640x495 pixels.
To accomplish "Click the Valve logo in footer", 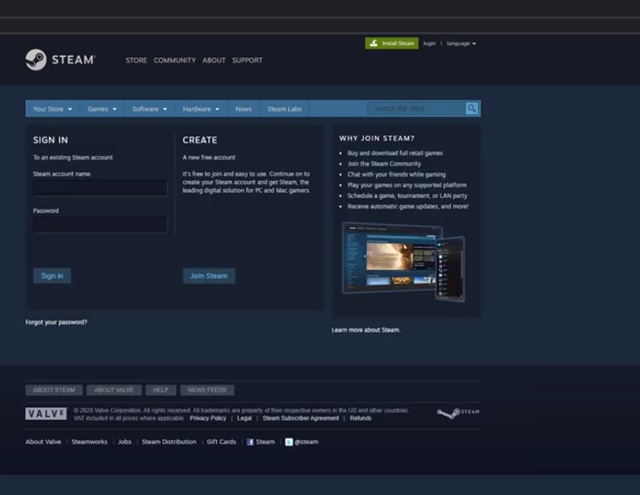I will pos(46,413).
